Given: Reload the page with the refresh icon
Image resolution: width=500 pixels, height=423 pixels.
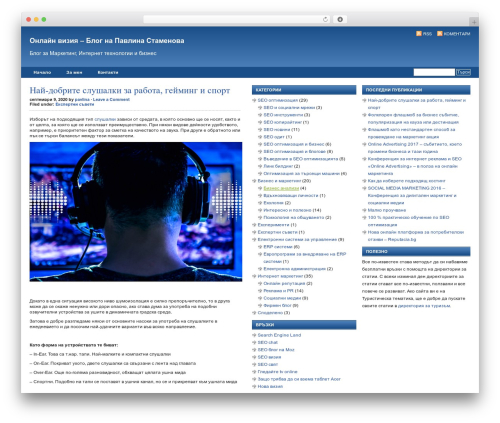Looking at the screenshot, I should (325, 19).
